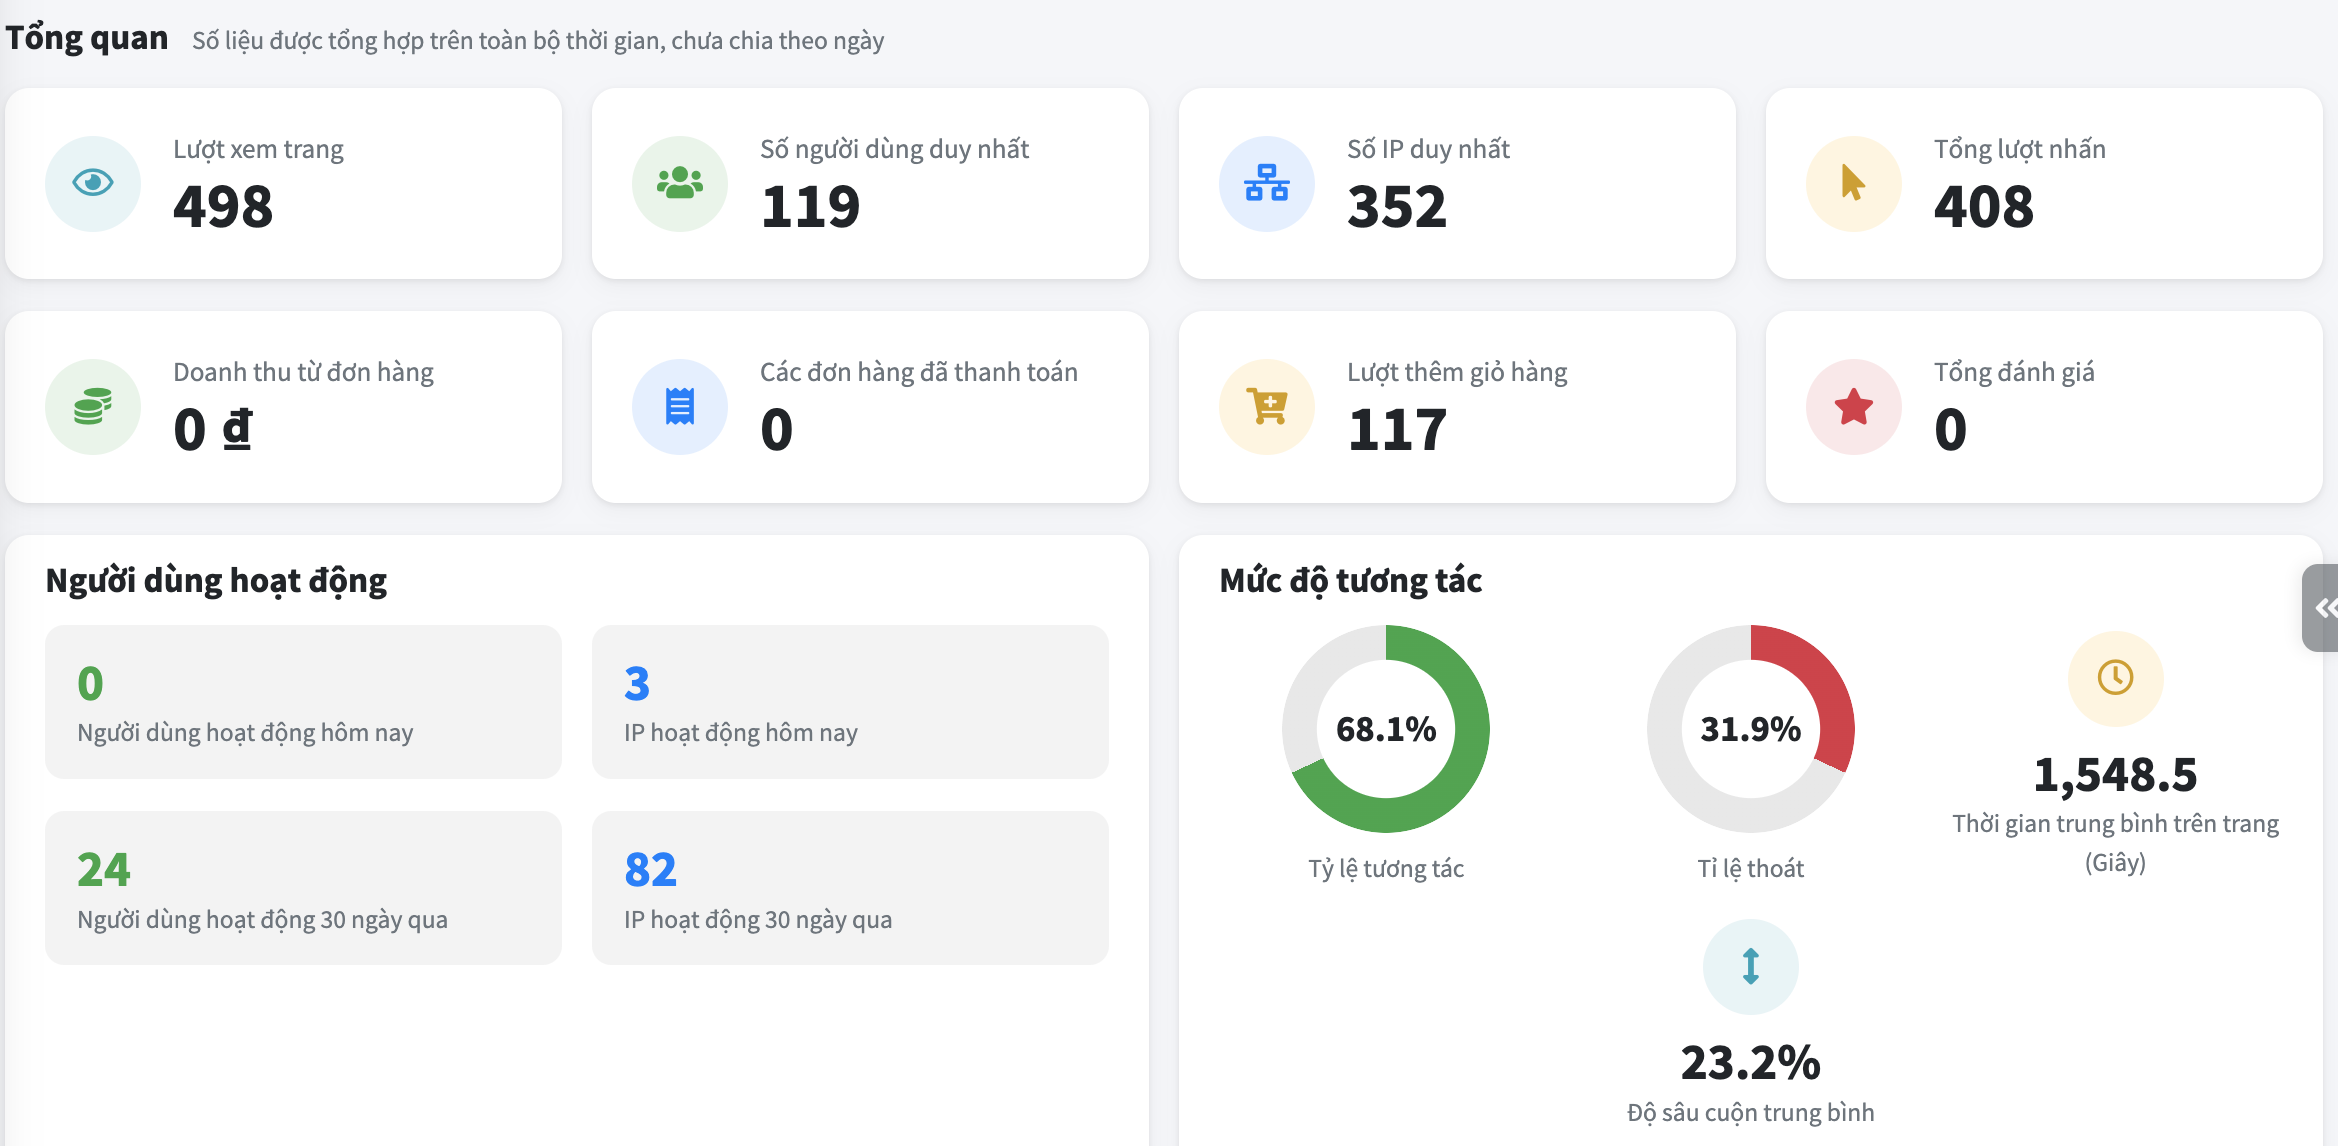The height and width of the screenshot is (1146, 2338).
Task: Click the 498 page views value
Action: pyautogui.click(x=223, y=207)
